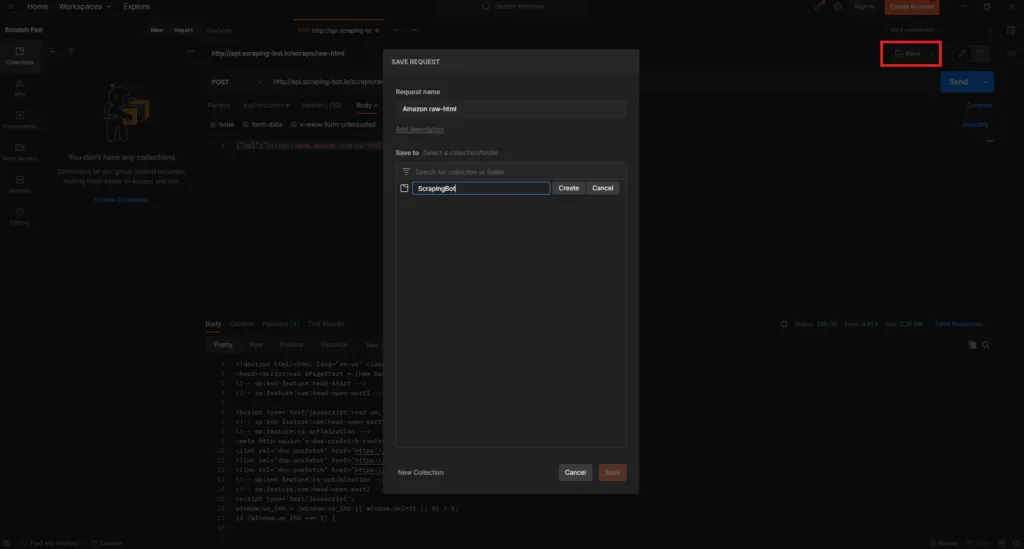Open the APIs sidebar panel
1024x549 pixels.
tap(19, 88)
